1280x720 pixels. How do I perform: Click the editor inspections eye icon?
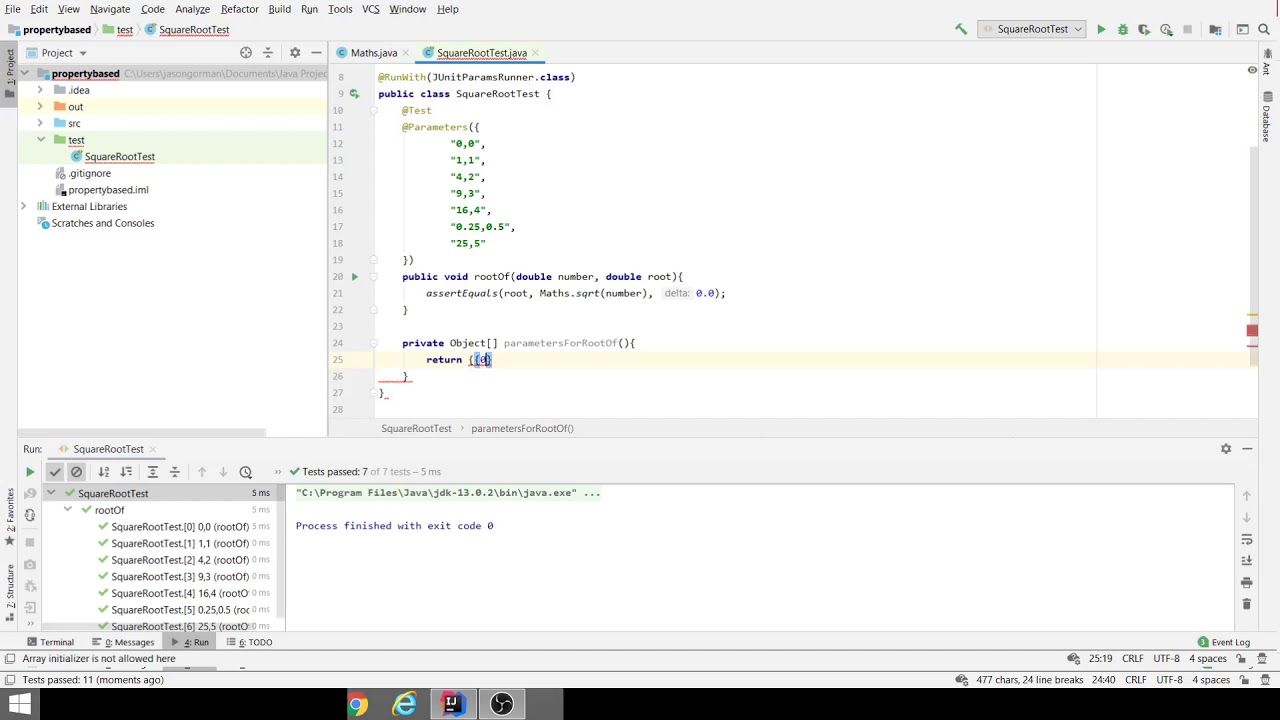coord(1252,70)
